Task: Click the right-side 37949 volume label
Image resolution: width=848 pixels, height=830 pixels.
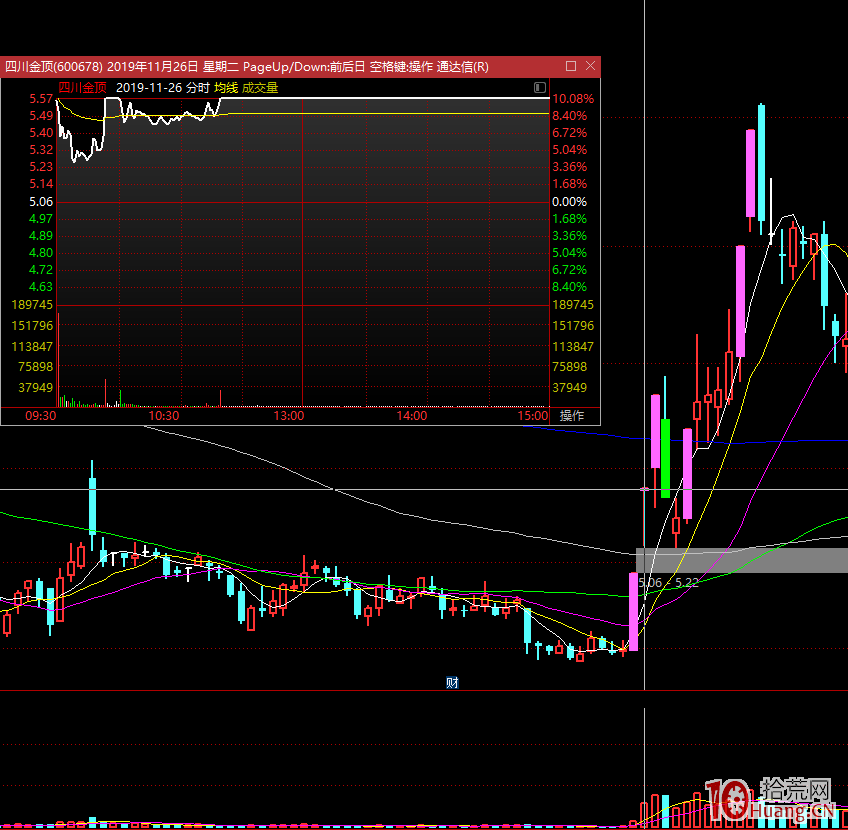Action: coord(569,387)
